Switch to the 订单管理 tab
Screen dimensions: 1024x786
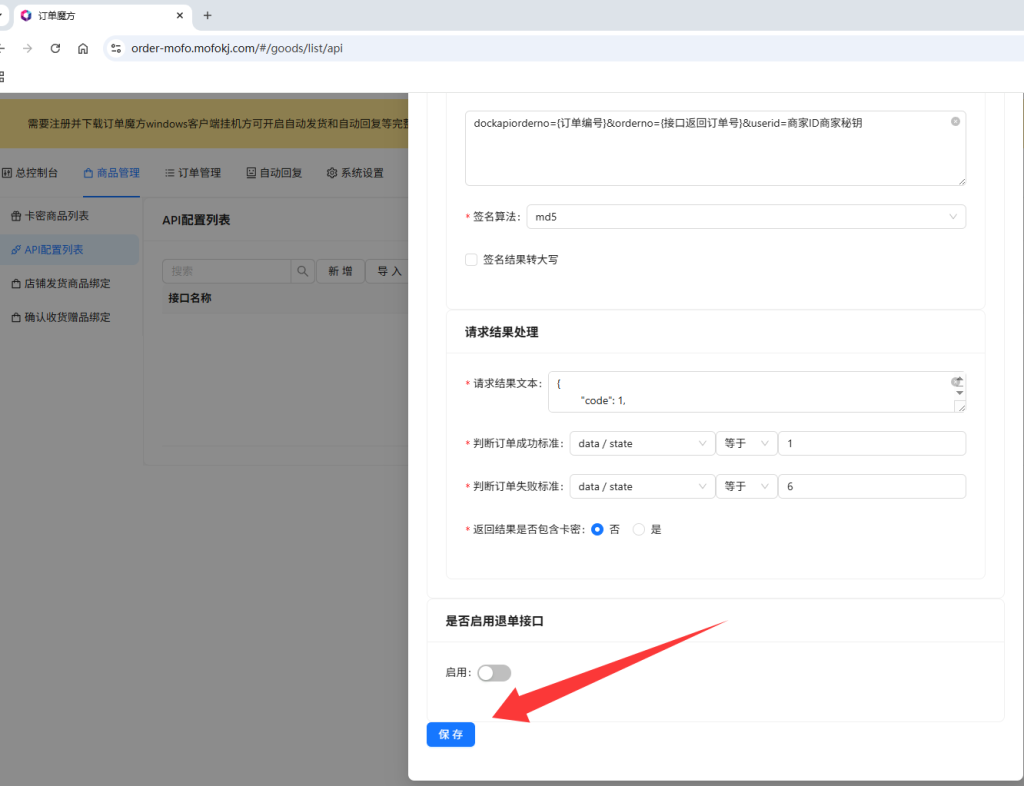pos(192,172)
